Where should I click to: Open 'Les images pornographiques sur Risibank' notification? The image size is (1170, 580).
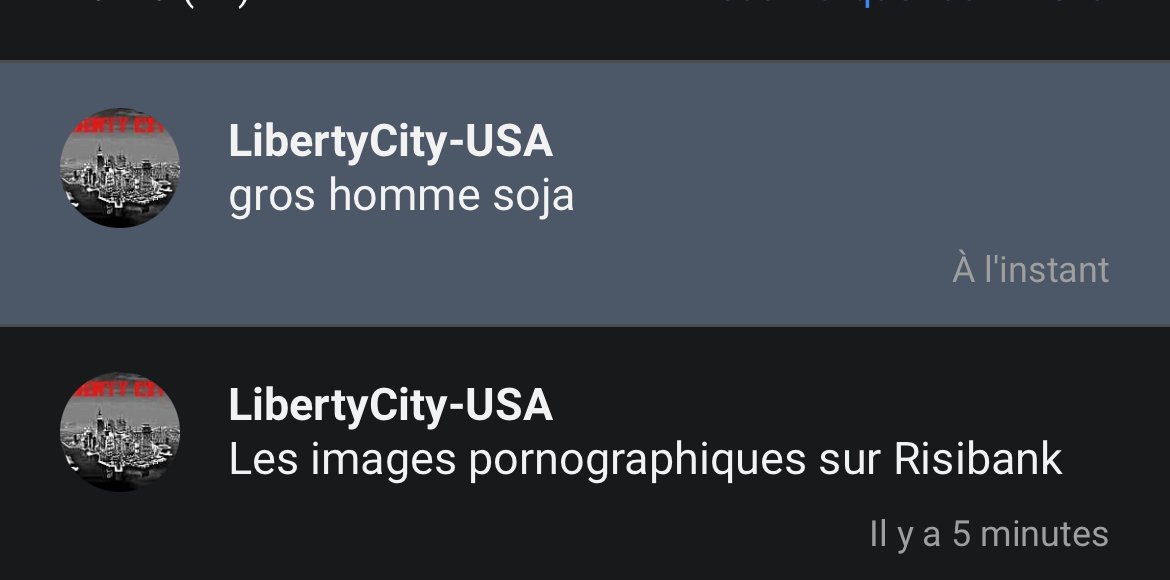tap(585, 453)
